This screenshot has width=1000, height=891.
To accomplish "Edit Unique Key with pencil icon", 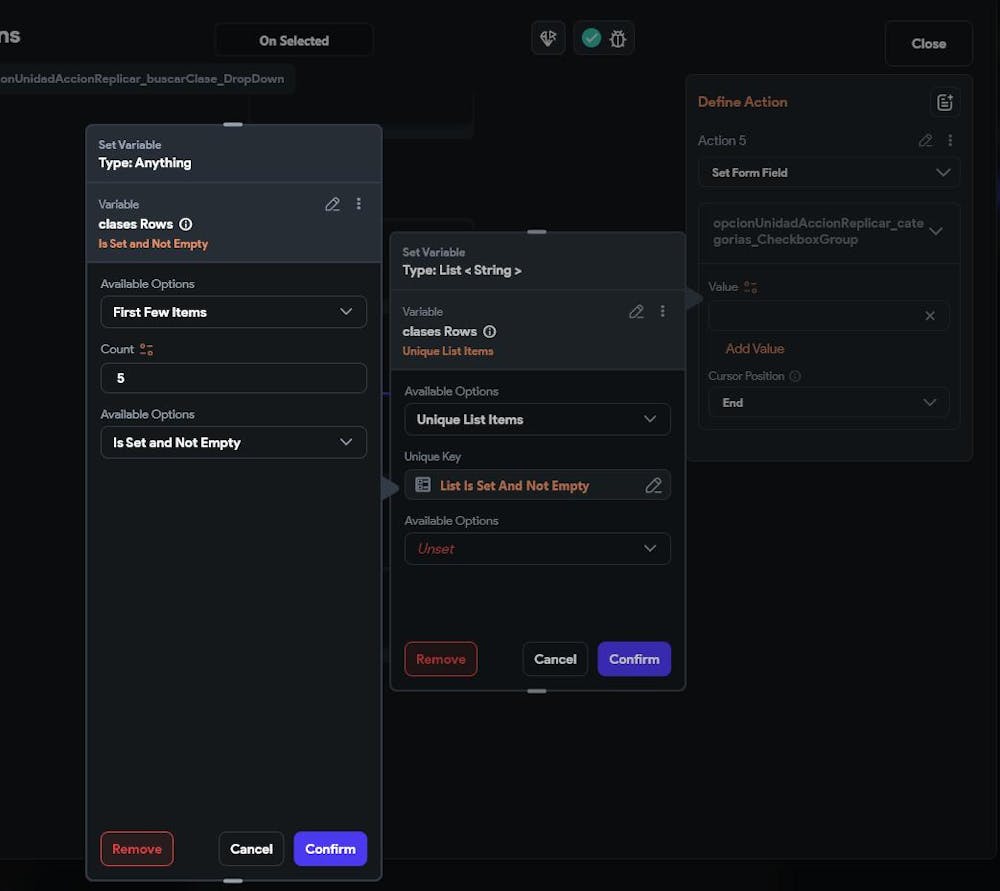I will click(x=653, y=485).
